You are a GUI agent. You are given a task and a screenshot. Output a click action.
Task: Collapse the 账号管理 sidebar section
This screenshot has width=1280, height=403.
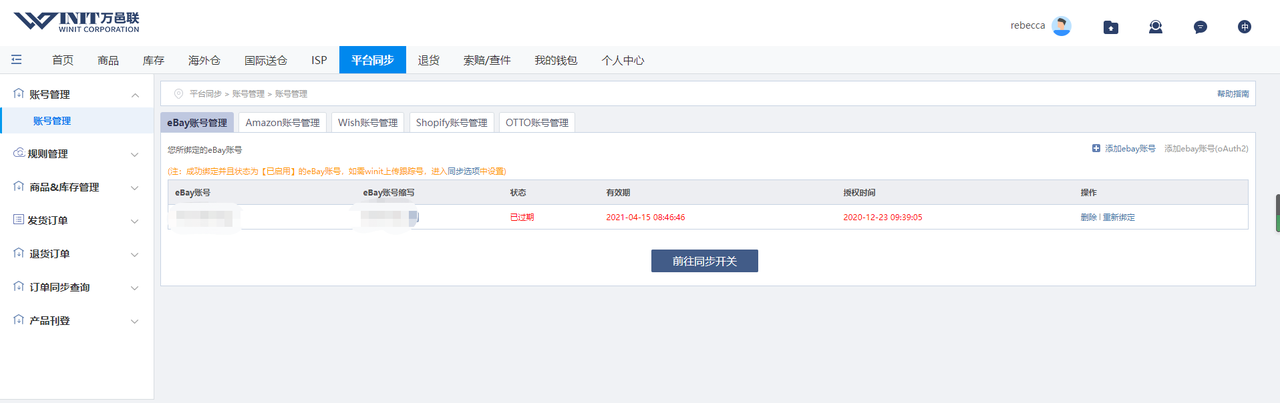pyautogui.click(x=135, y=95)
